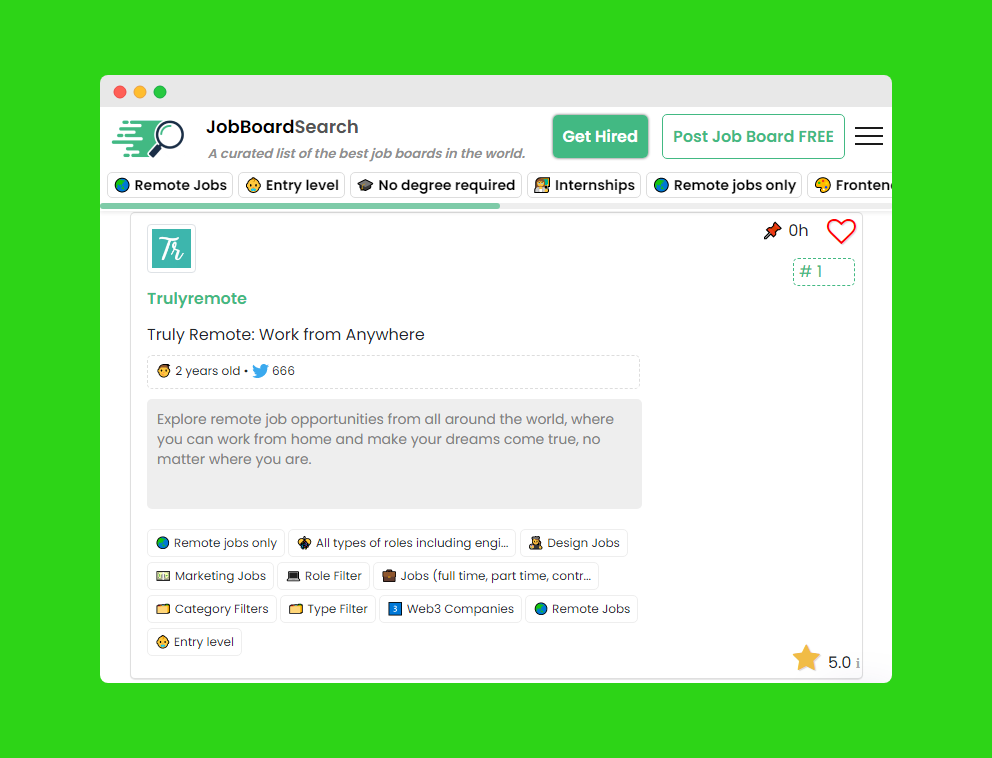Image resolution: width=992 pixels, height=758 pixels.
Task: Open the hamburger menu icon
Action: (869, 136)
